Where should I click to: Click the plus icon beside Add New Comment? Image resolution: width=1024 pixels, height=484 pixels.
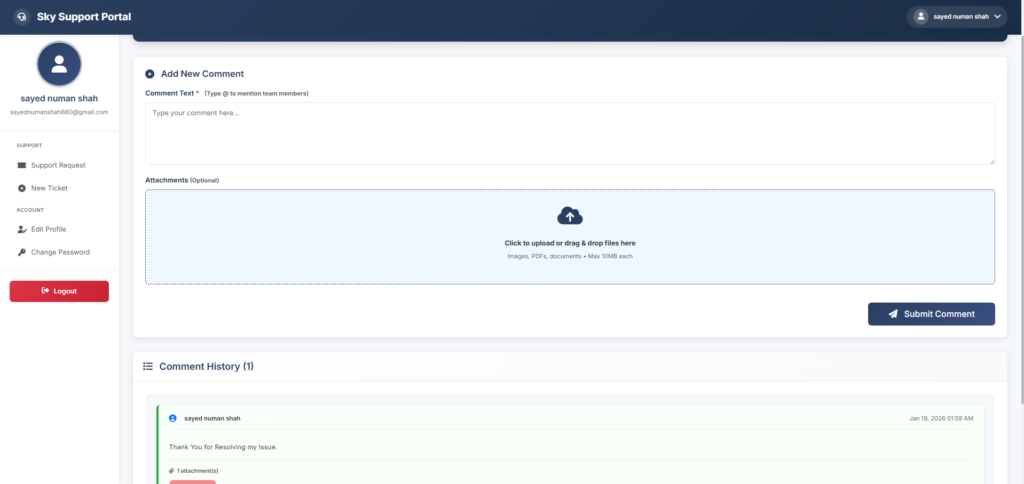[150, 74]
